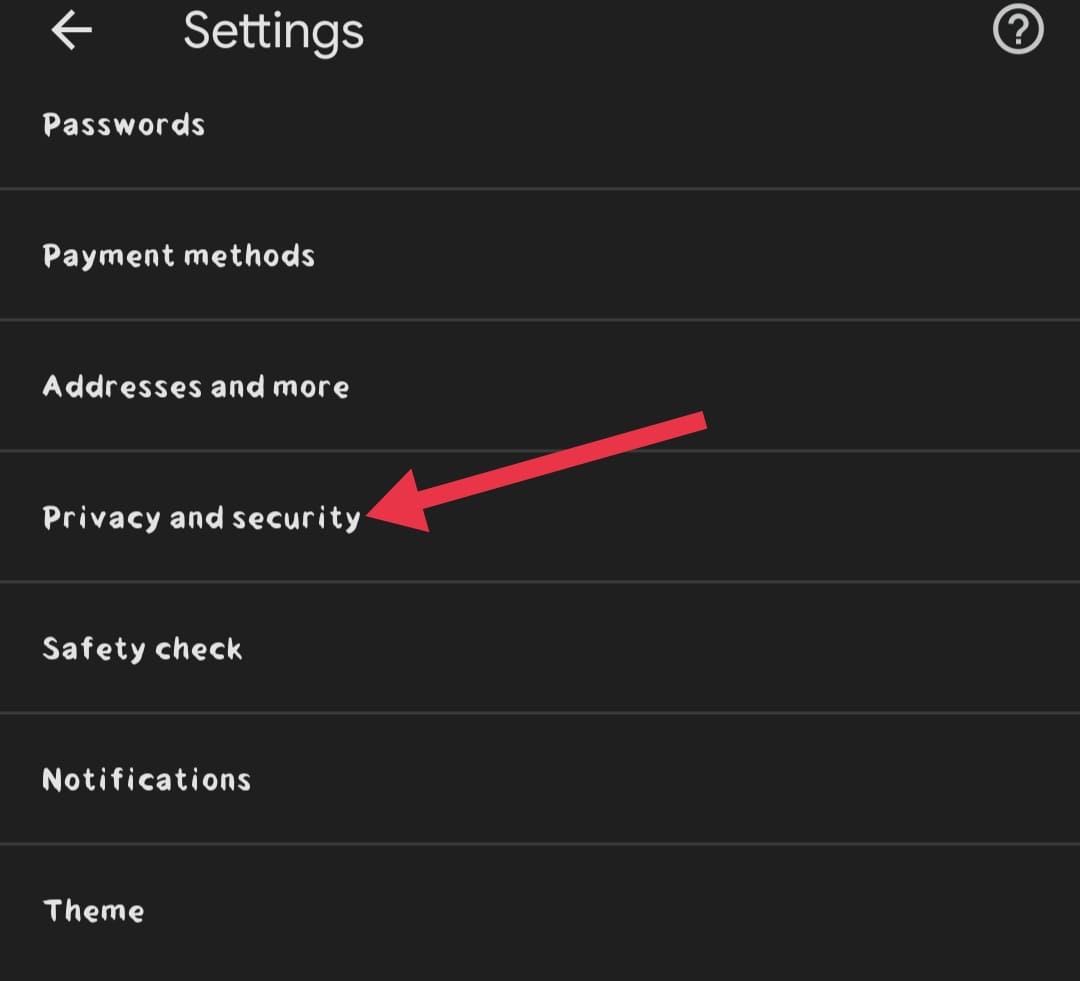This screenshot has width=1080, height=981.
Task: Select Theme to change appearance
Action: point(93,910)
